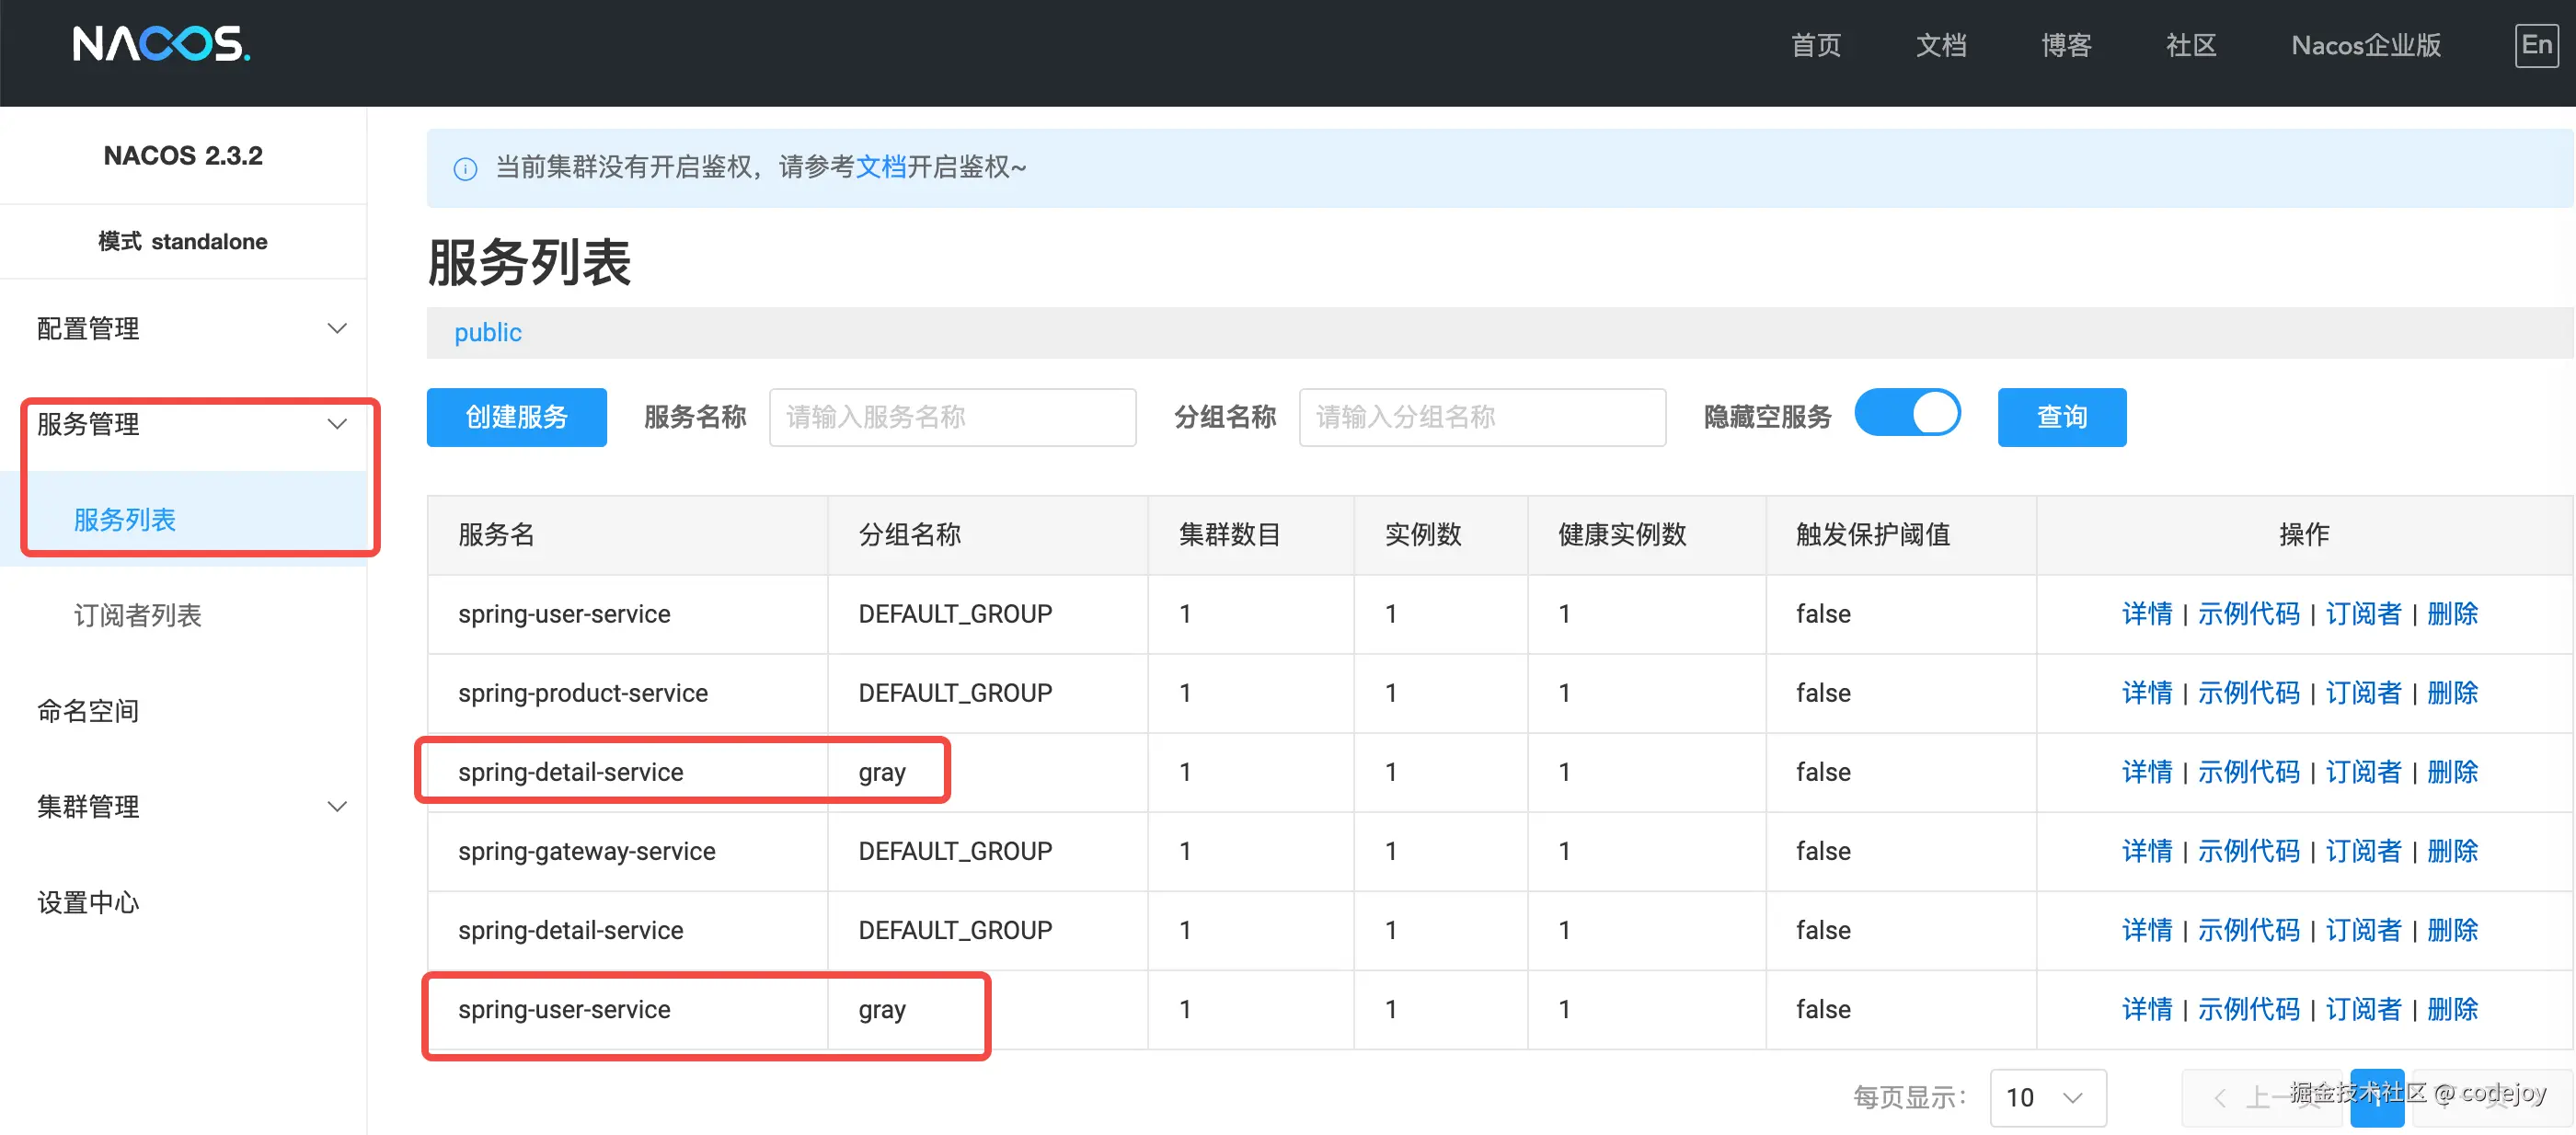The image size is (2576, 1135).
Task: Open 文档 in the top navigation
Action: pos(1940,46)
